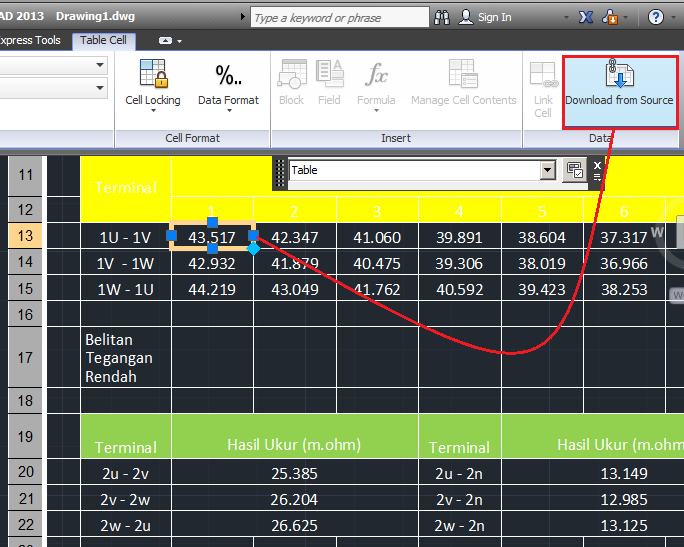Click the quick select icon in Table panel

[575, 170]
